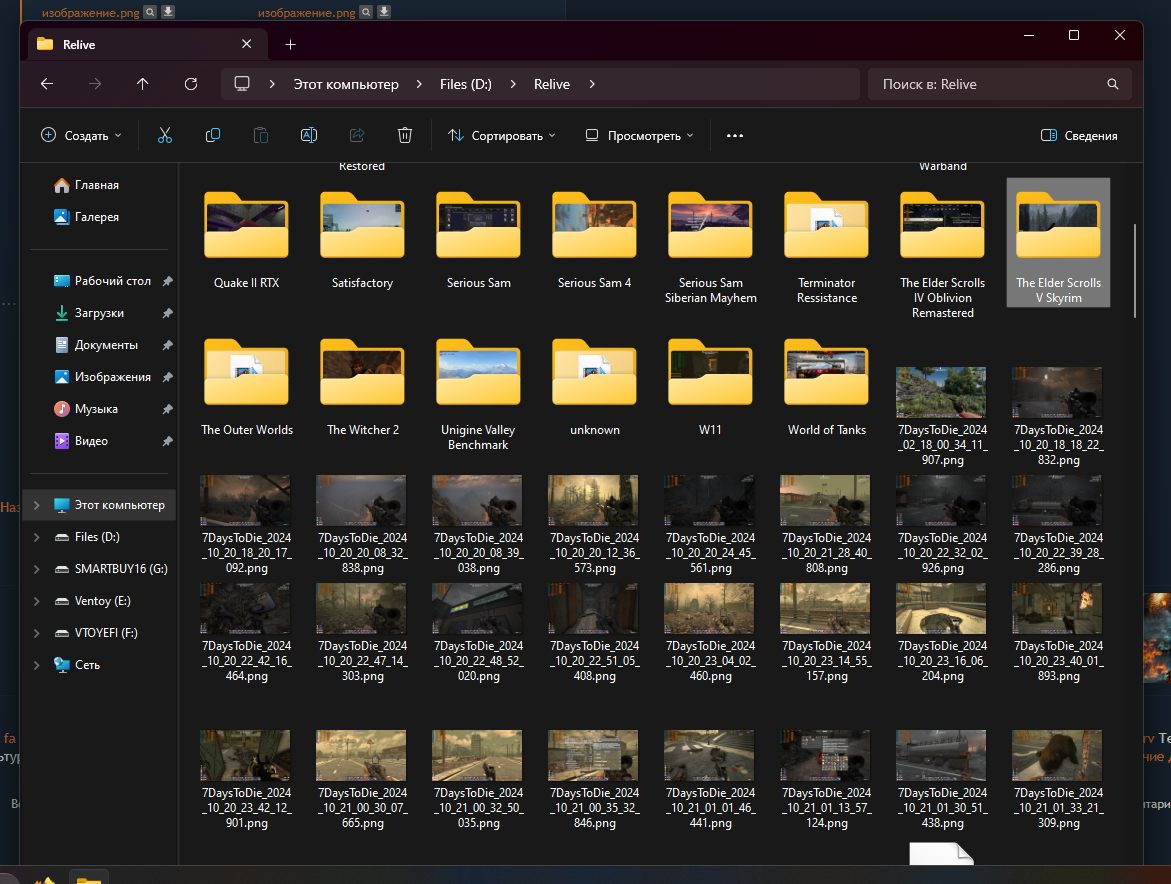Open the Создать new item menu

(81, 135)
